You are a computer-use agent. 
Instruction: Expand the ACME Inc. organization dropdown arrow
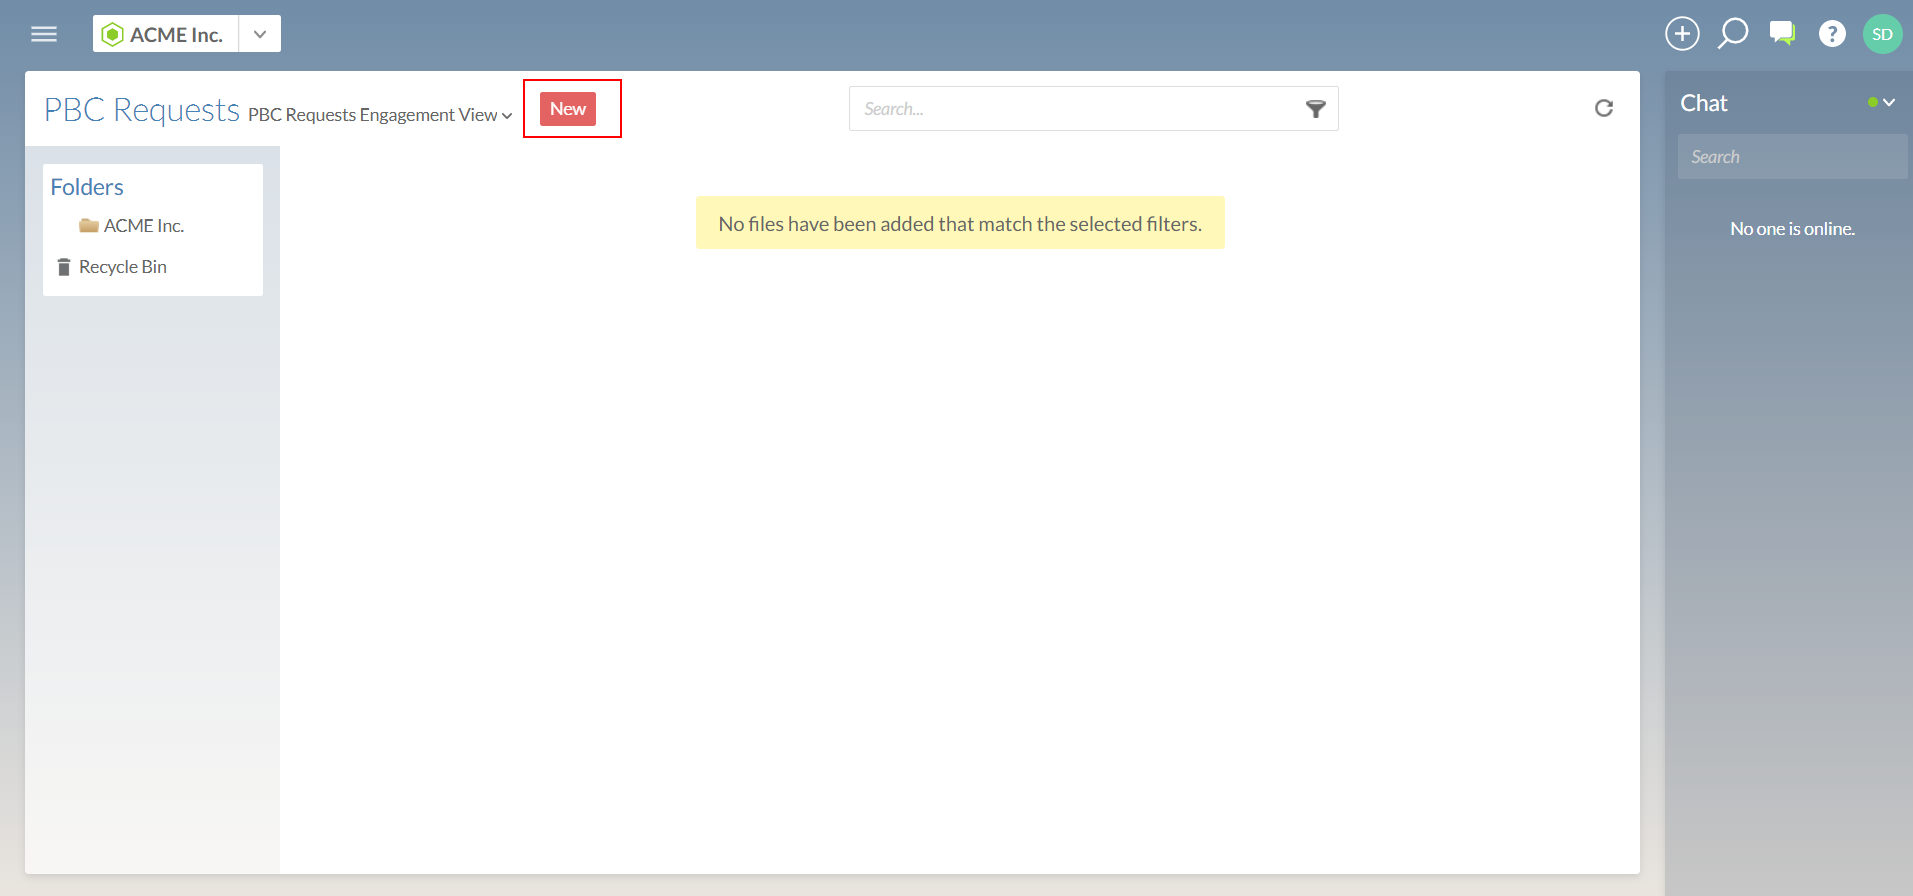[260, 34]
